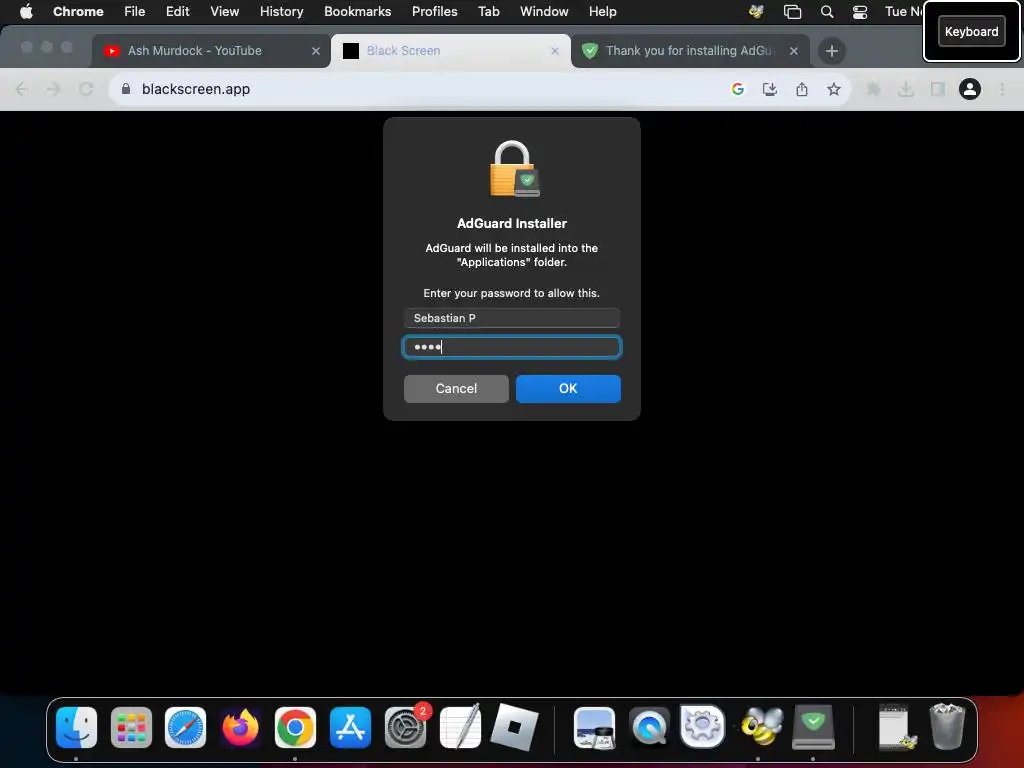Click the Google icon in the address bar
Screen dimensions: 1024x768
pos(738,89)
